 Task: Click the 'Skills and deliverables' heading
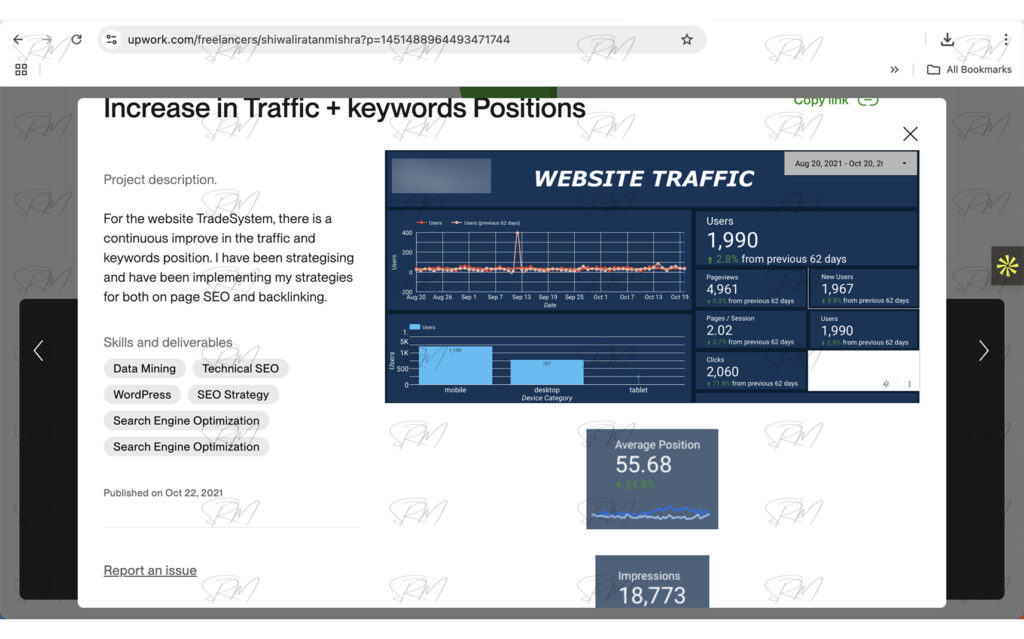pyautogui.click(x=168, y=342)
